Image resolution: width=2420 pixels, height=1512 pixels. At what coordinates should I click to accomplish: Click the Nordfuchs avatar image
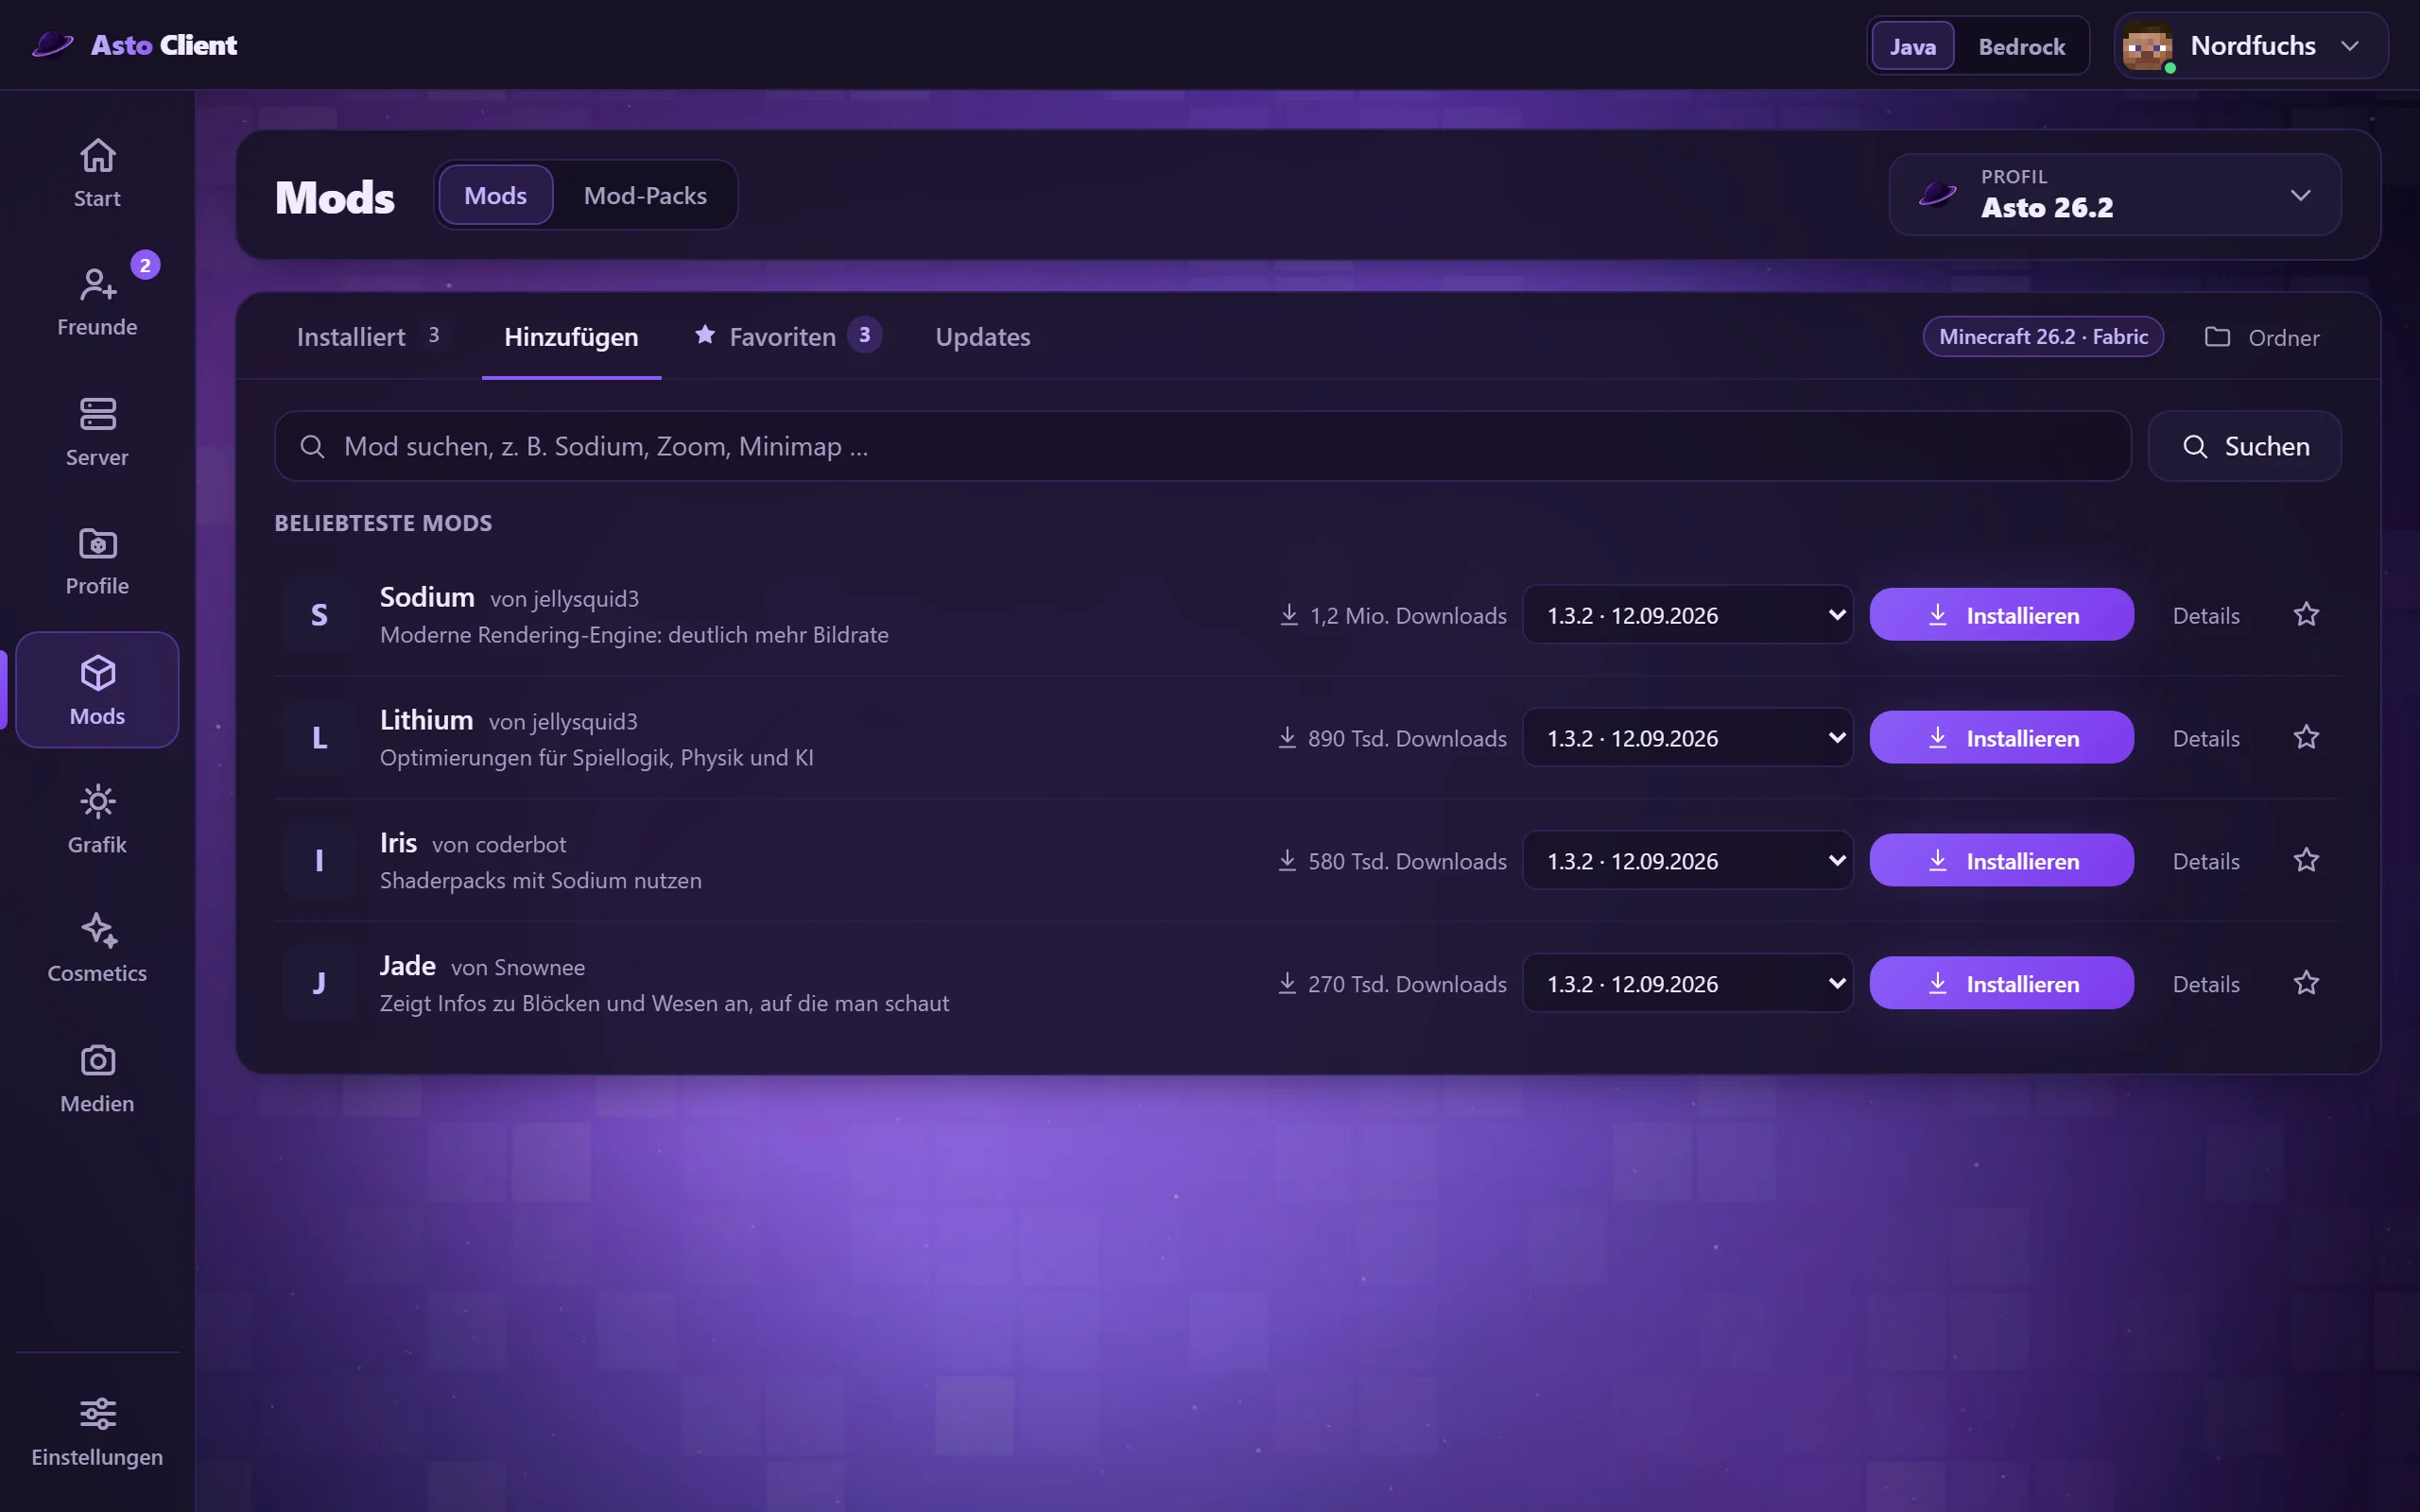[x=2147, y=46]
